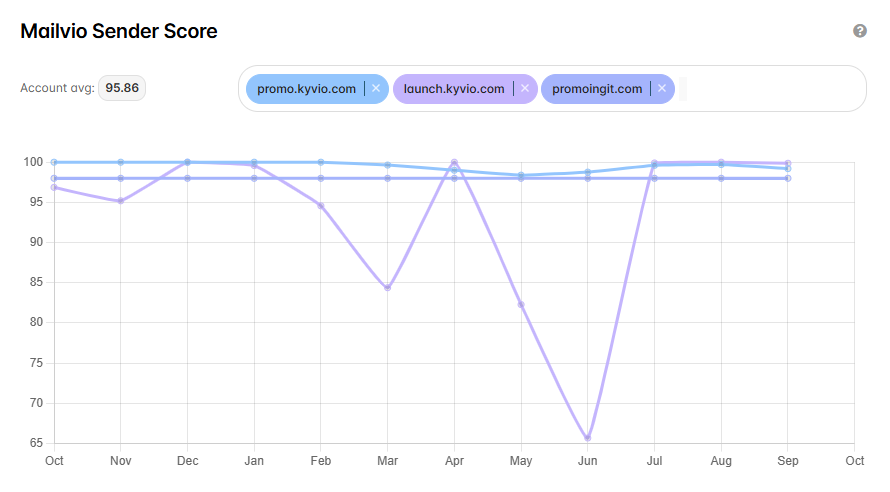Select the launch.kyvio.com tag label
This screenshot has height=492, width=890.
click(x=454, y=89)
